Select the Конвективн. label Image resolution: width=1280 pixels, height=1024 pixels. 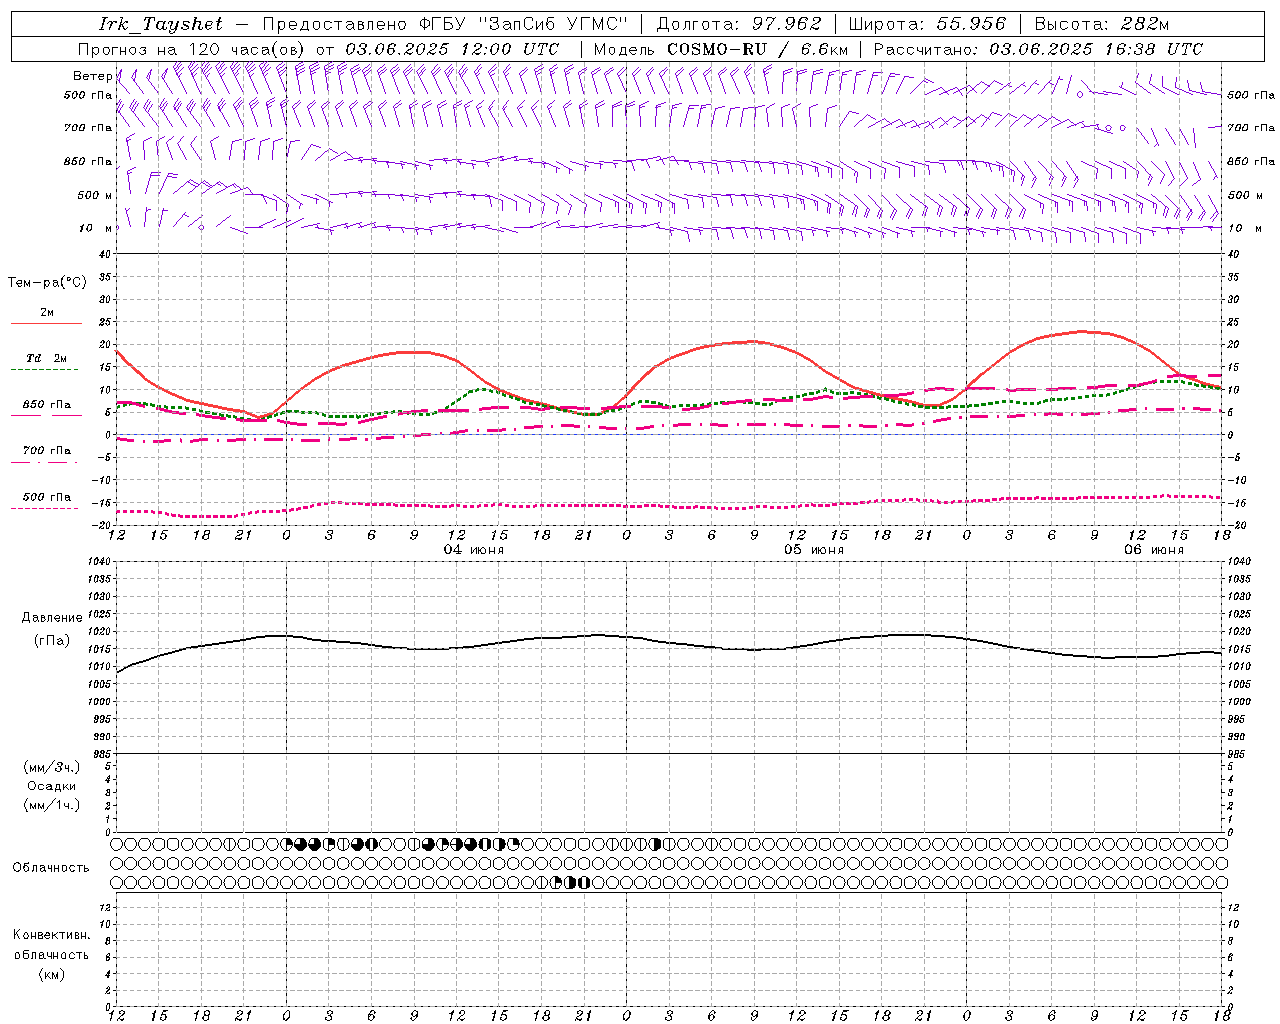pyautogui.click(x=51, y=935)
